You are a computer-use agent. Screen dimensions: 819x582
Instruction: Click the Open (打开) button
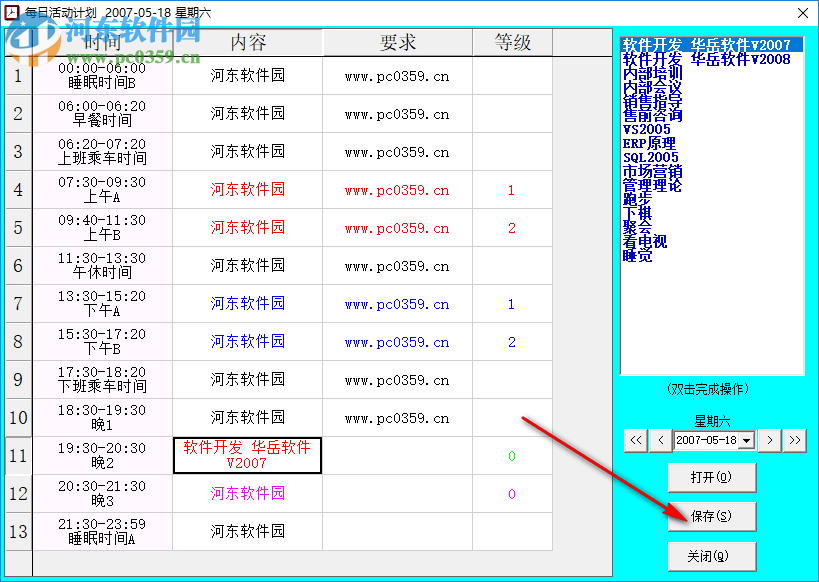tap(712, 477)
